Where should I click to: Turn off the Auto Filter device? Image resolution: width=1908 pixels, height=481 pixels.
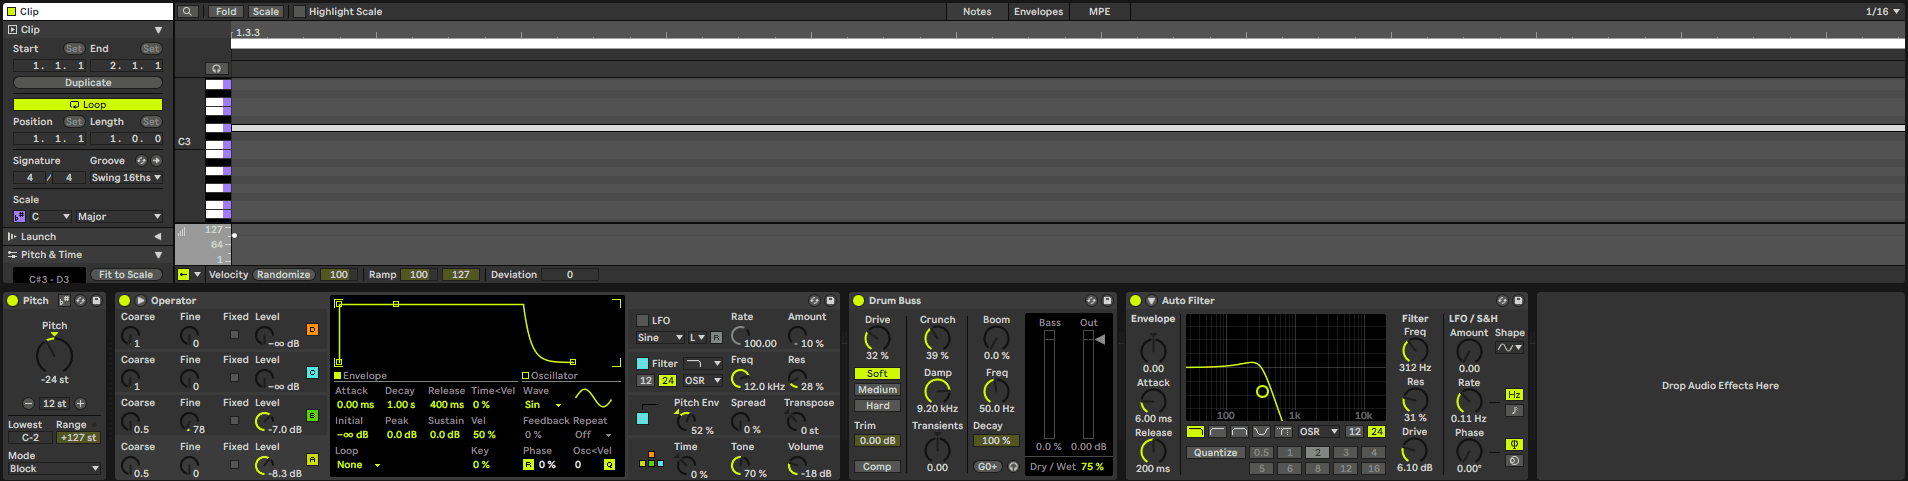coord(1135,300)
